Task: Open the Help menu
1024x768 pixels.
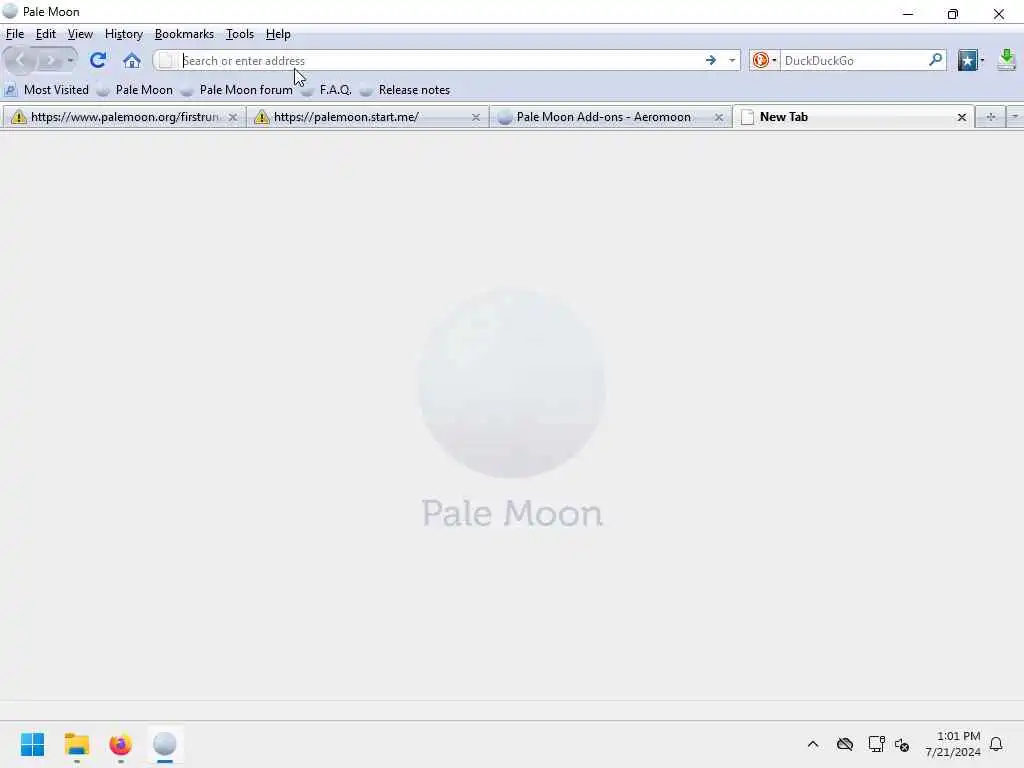Action: (278, 34)
